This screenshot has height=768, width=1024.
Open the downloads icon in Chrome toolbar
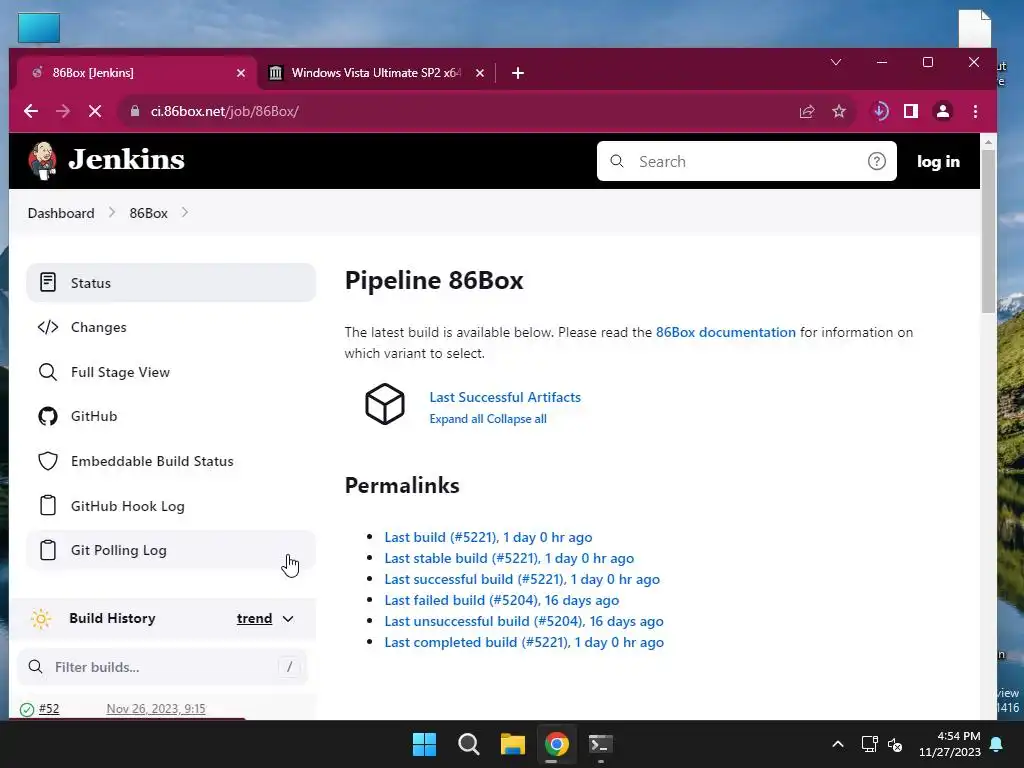[x=880, y=111]
